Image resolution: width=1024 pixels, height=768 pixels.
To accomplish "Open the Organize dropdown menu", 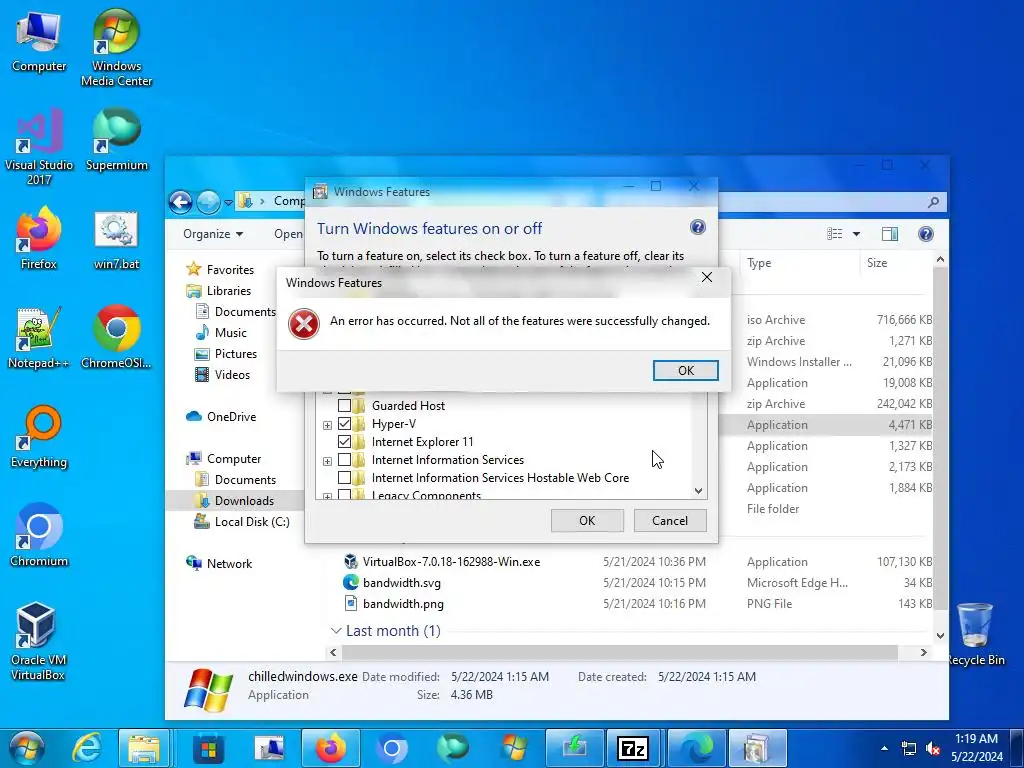I will (213, 234).
